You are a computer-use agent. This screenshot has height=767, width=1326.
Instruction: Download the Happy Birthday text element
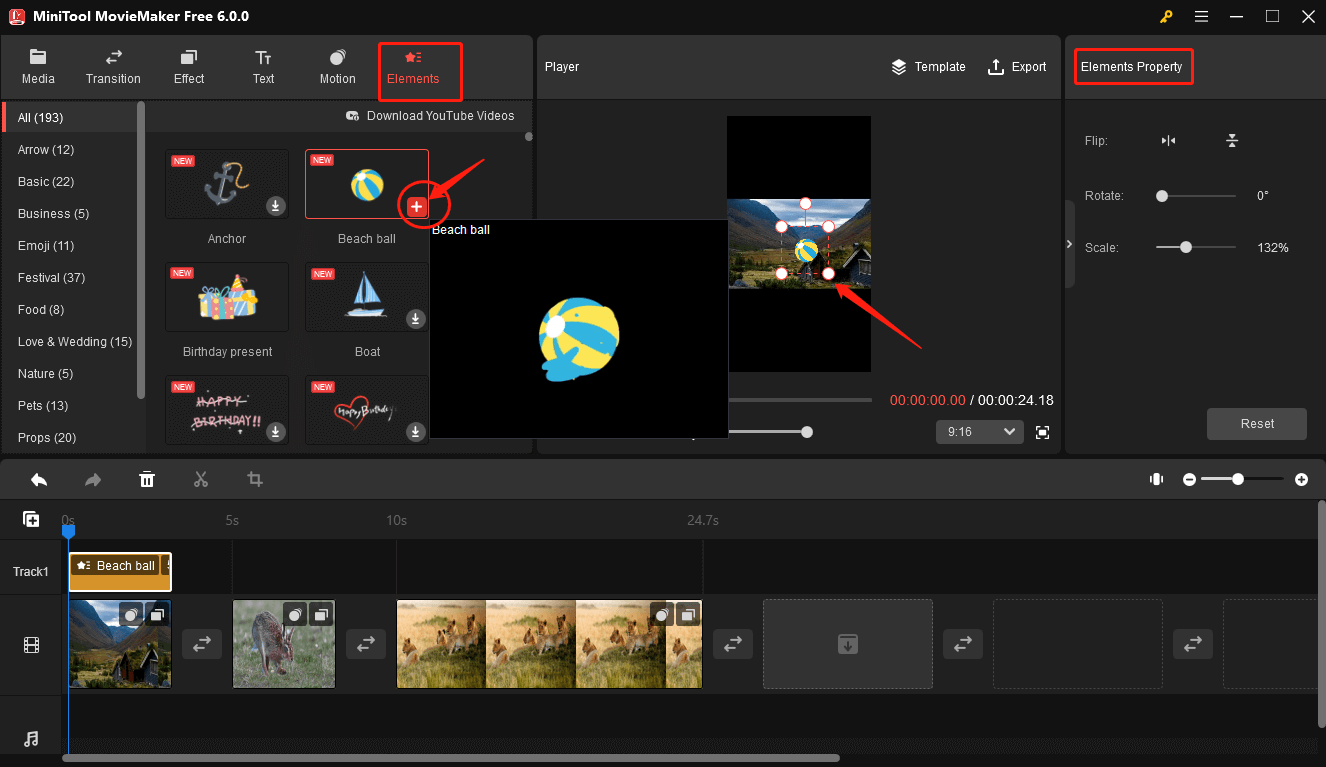tap(276, 432)
